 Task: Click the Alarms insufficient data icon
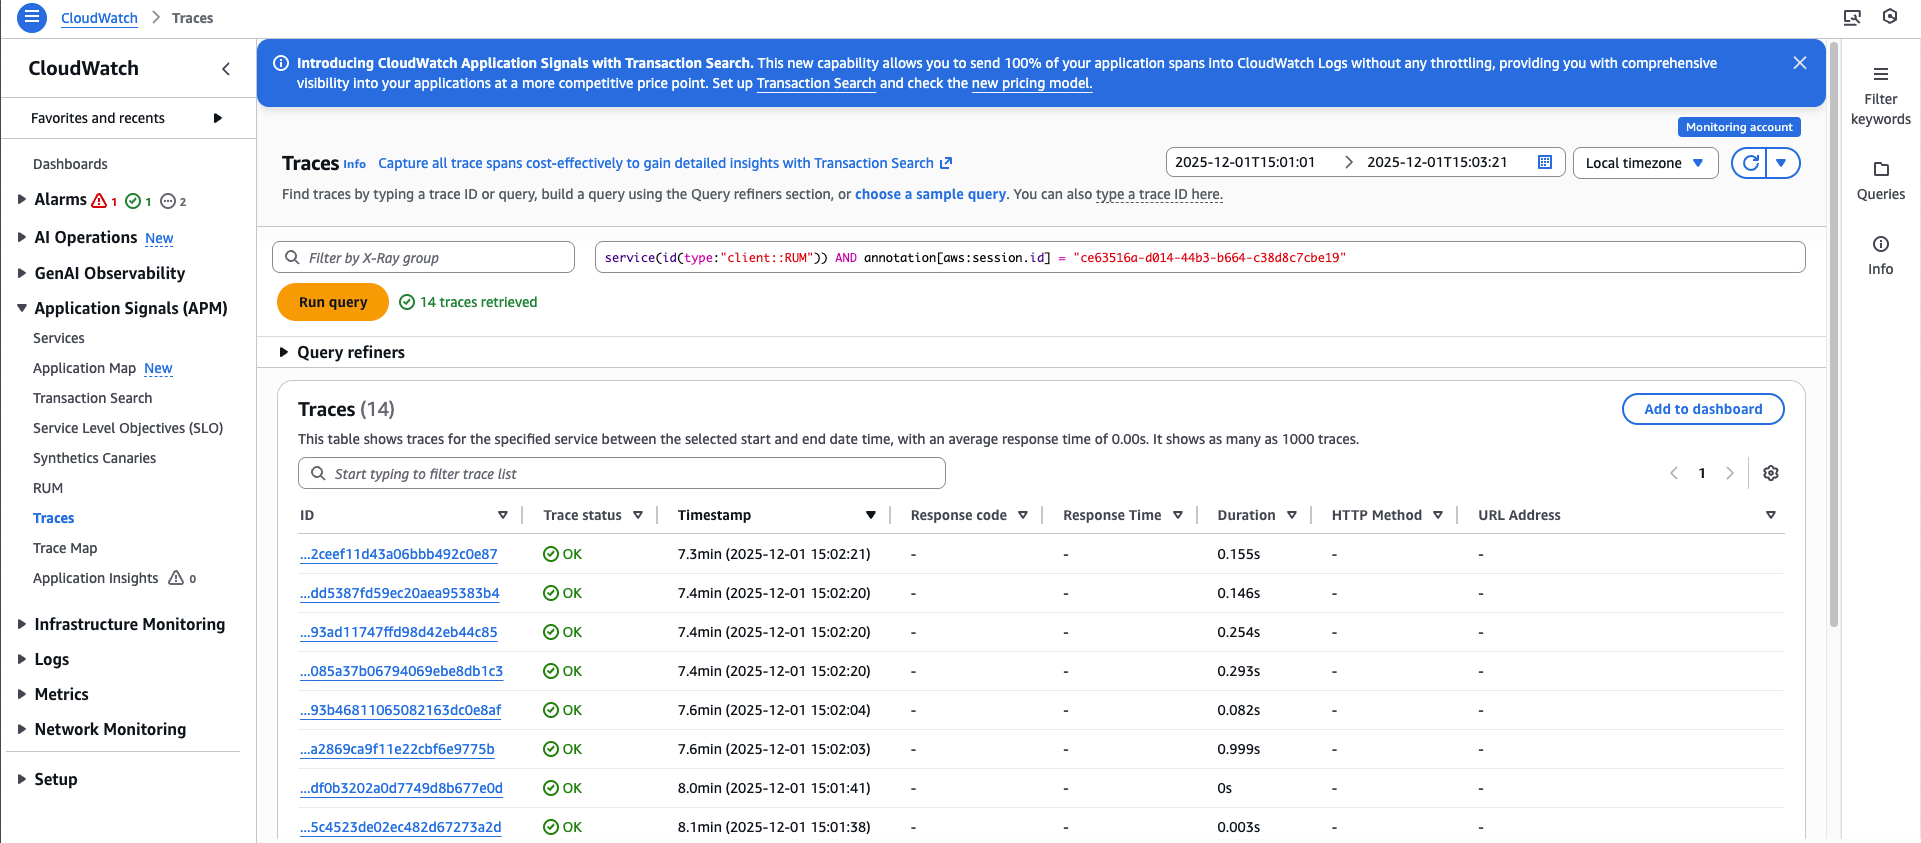pyautogui.click(x=168, y=201)
